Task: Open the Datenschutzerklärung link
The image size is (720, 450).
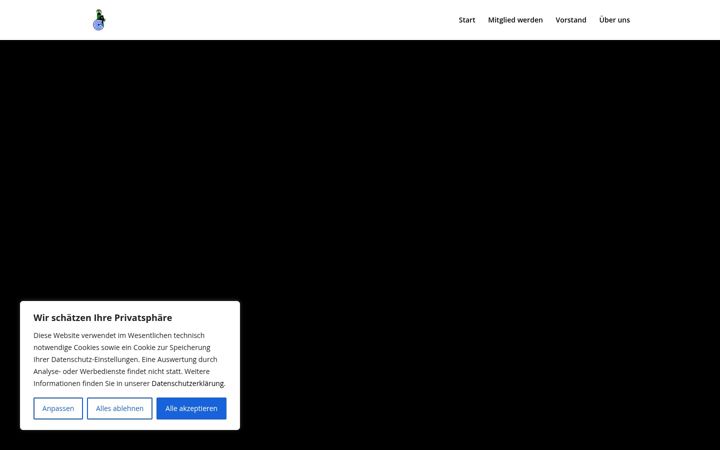Action: pyautogui.click(x=188, y=383)
